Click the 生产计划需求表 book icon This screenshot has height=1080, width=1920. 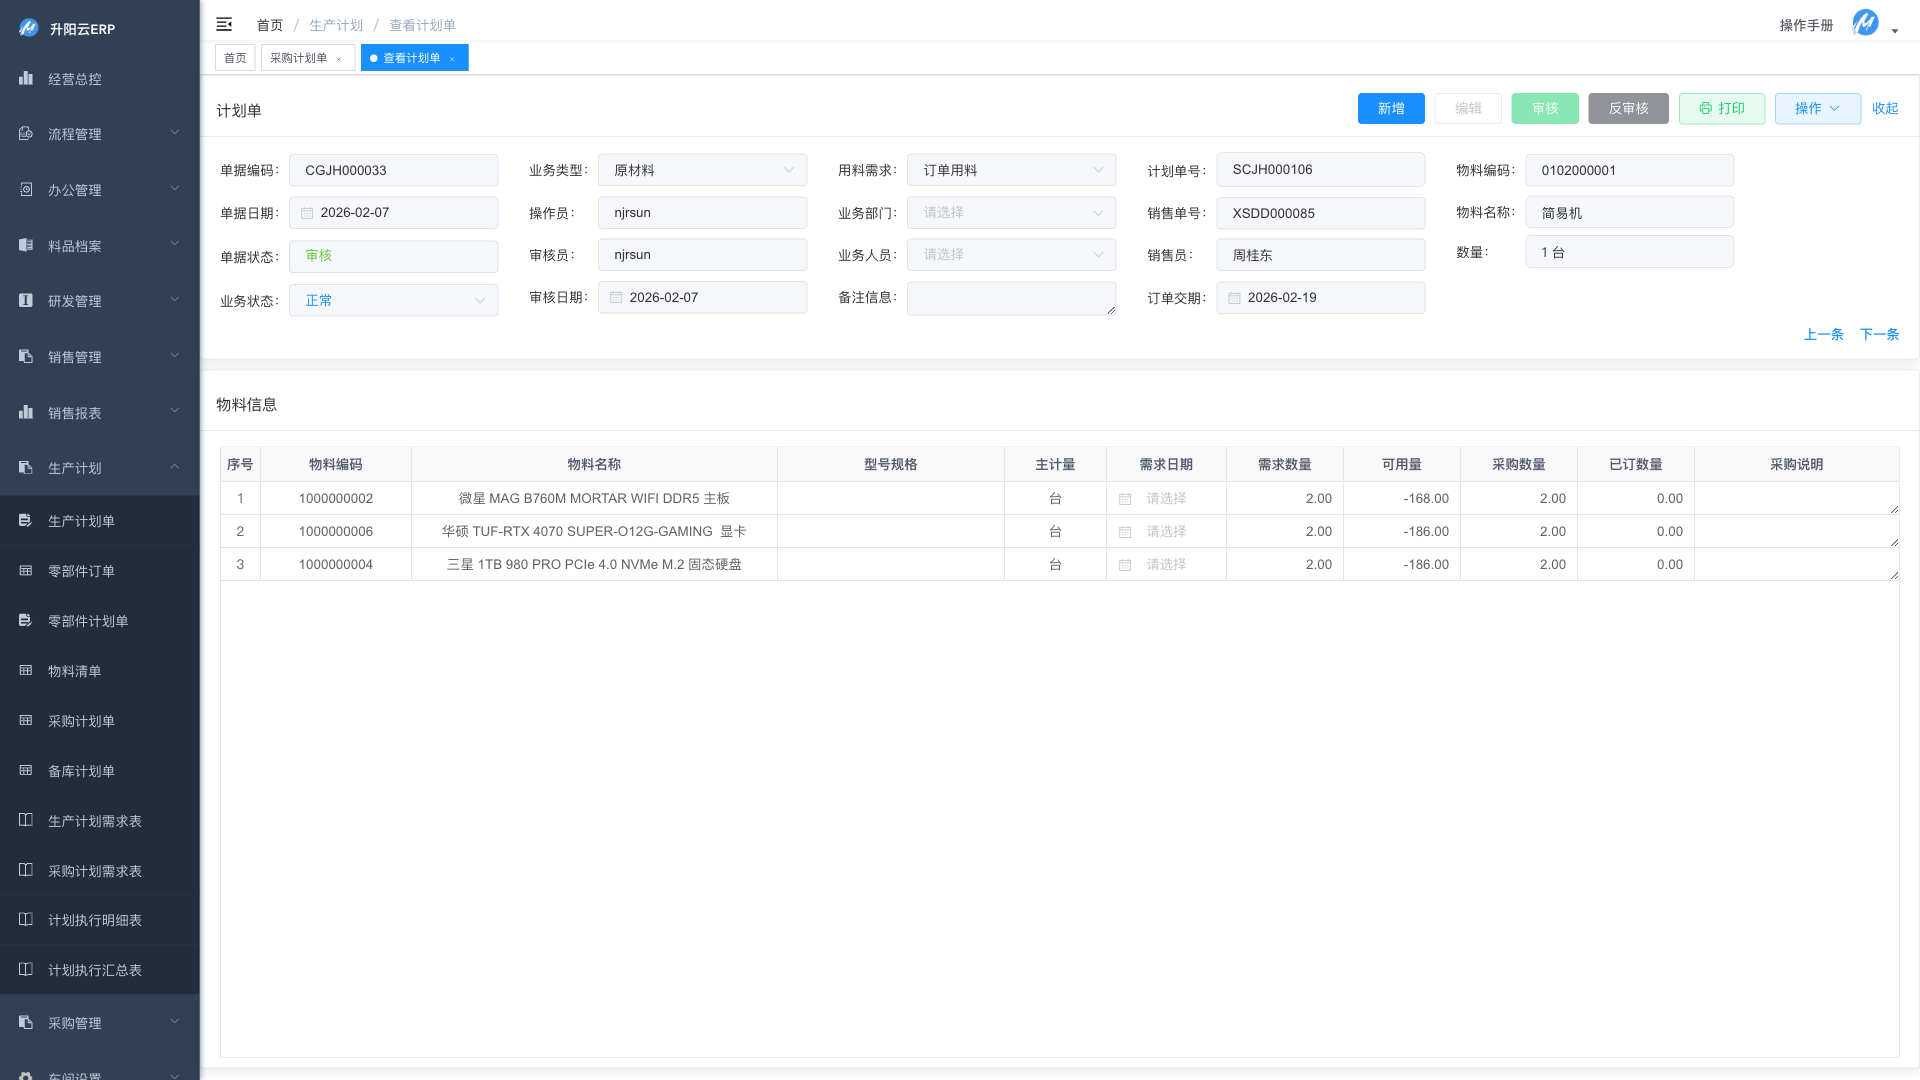click(x=26, y=820)
